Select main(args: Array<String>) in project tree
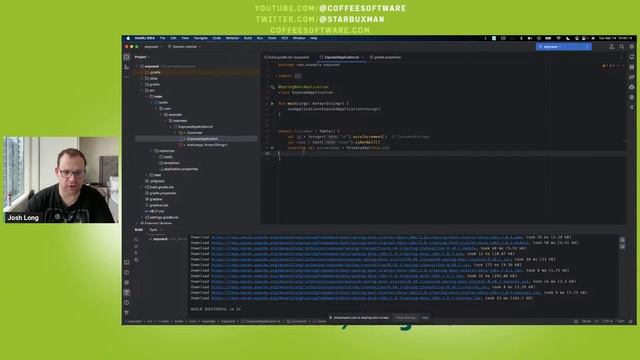The image size is (640, 360). click(207, 145)
